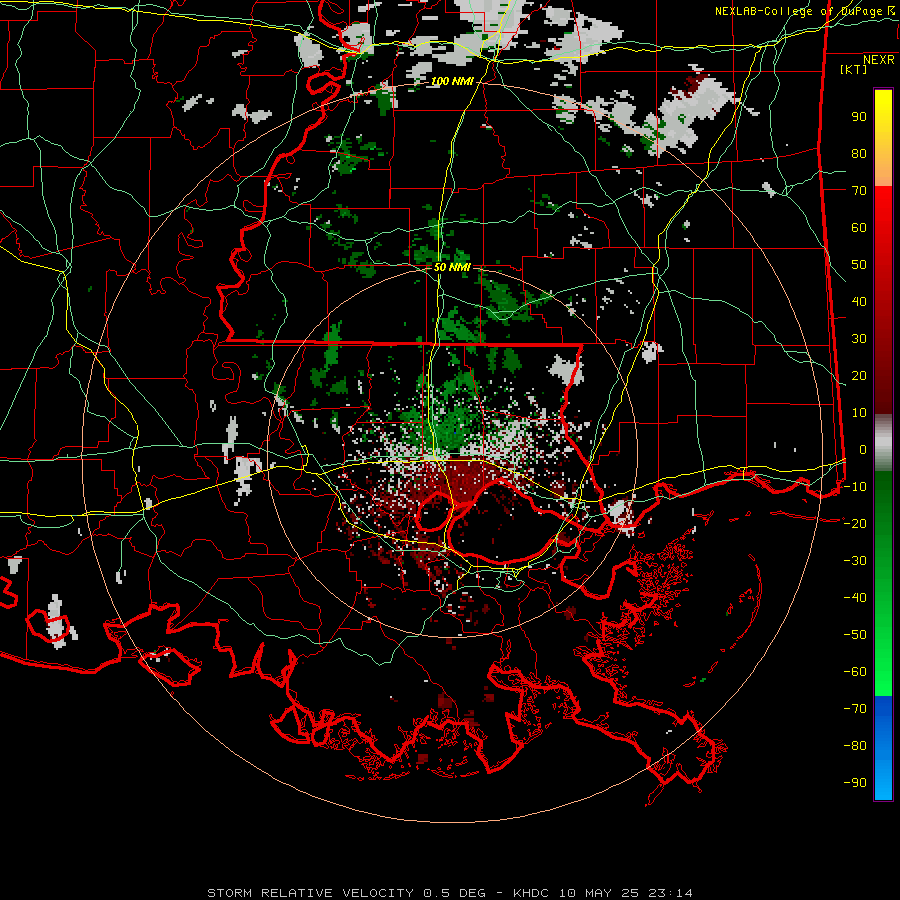Click the 0 value on the velocity scale
This screenshot has width=900, height=900.
click(x=863, y=449)
